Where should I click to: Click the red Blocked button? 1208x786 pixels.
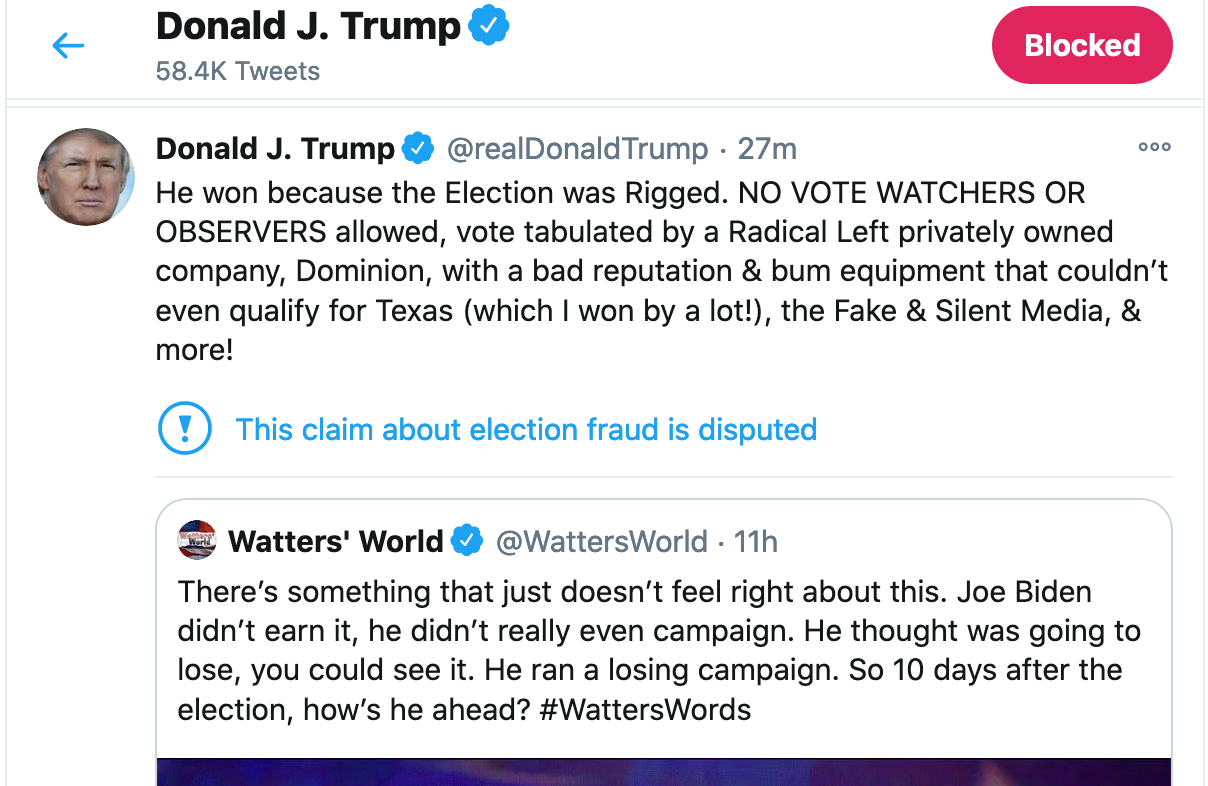[1082, 46]
